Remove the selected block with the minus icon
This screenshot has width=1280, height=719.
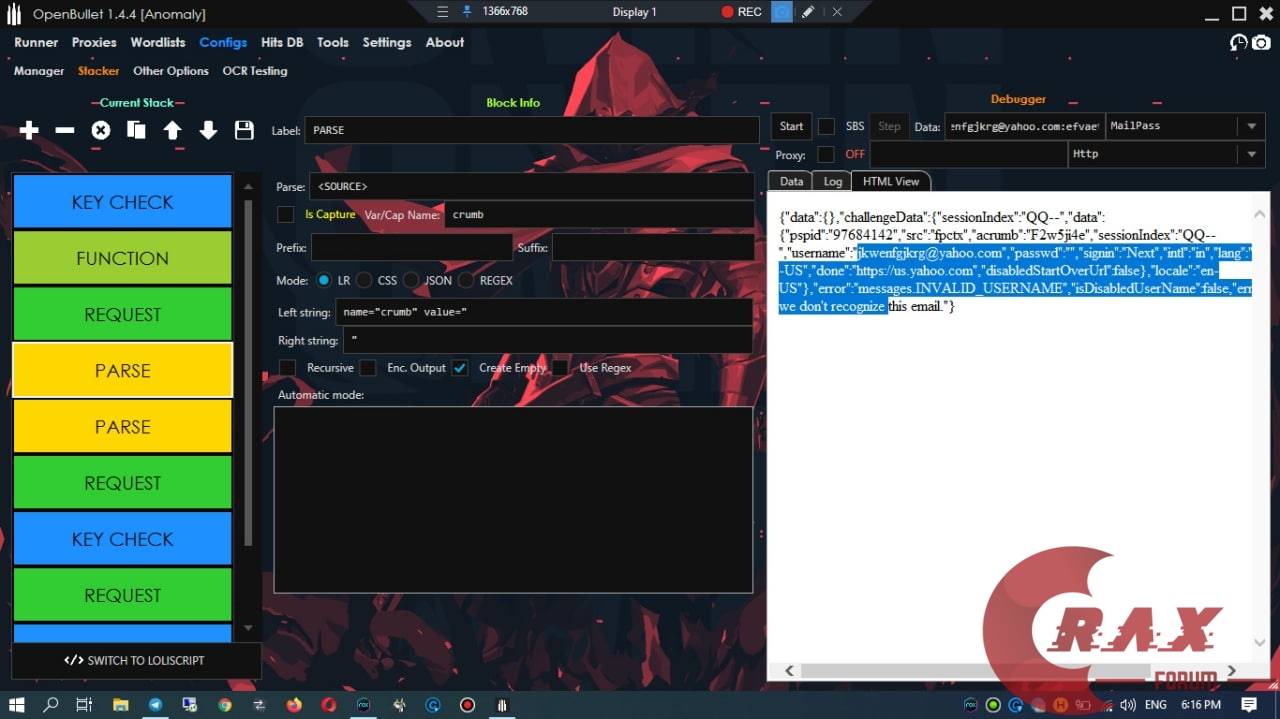point(65,130)
